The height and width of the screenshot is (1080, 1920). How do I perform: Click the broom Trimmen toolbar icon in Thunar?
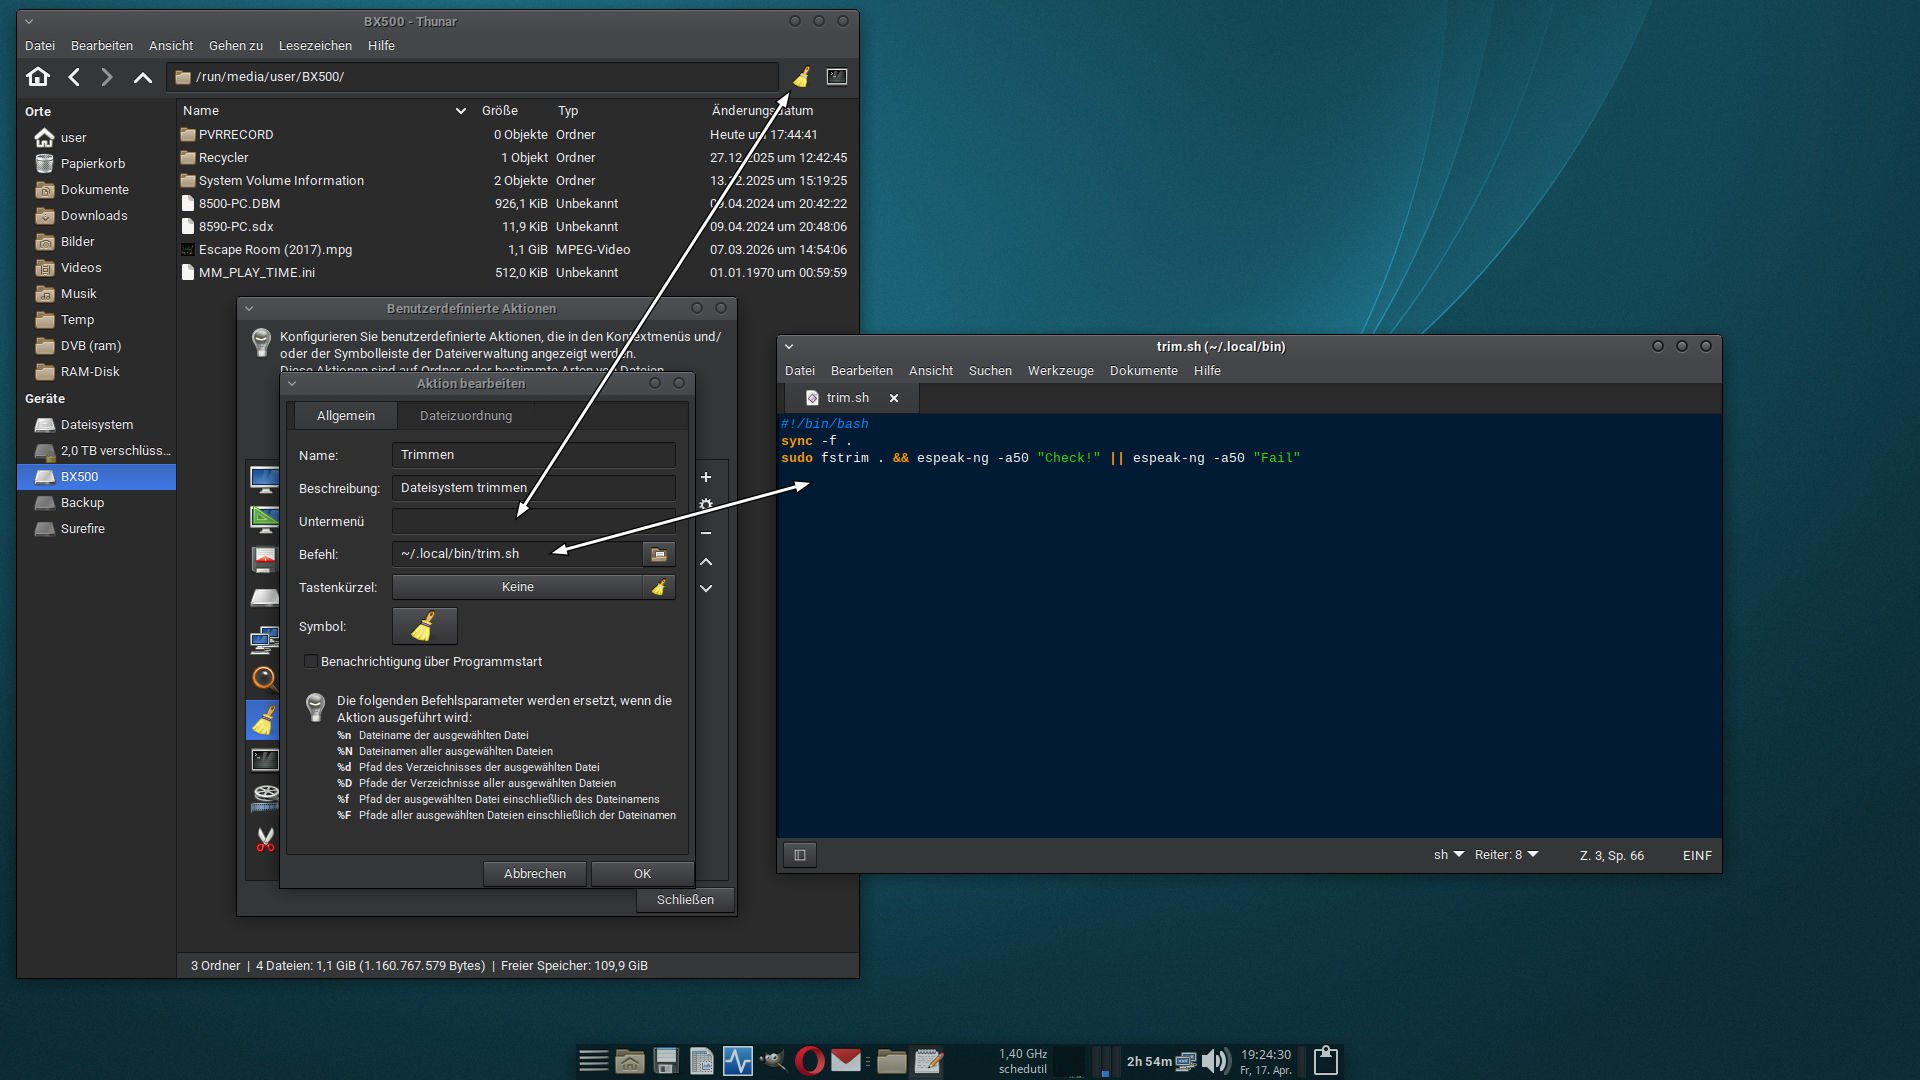[x=801, y=77]
